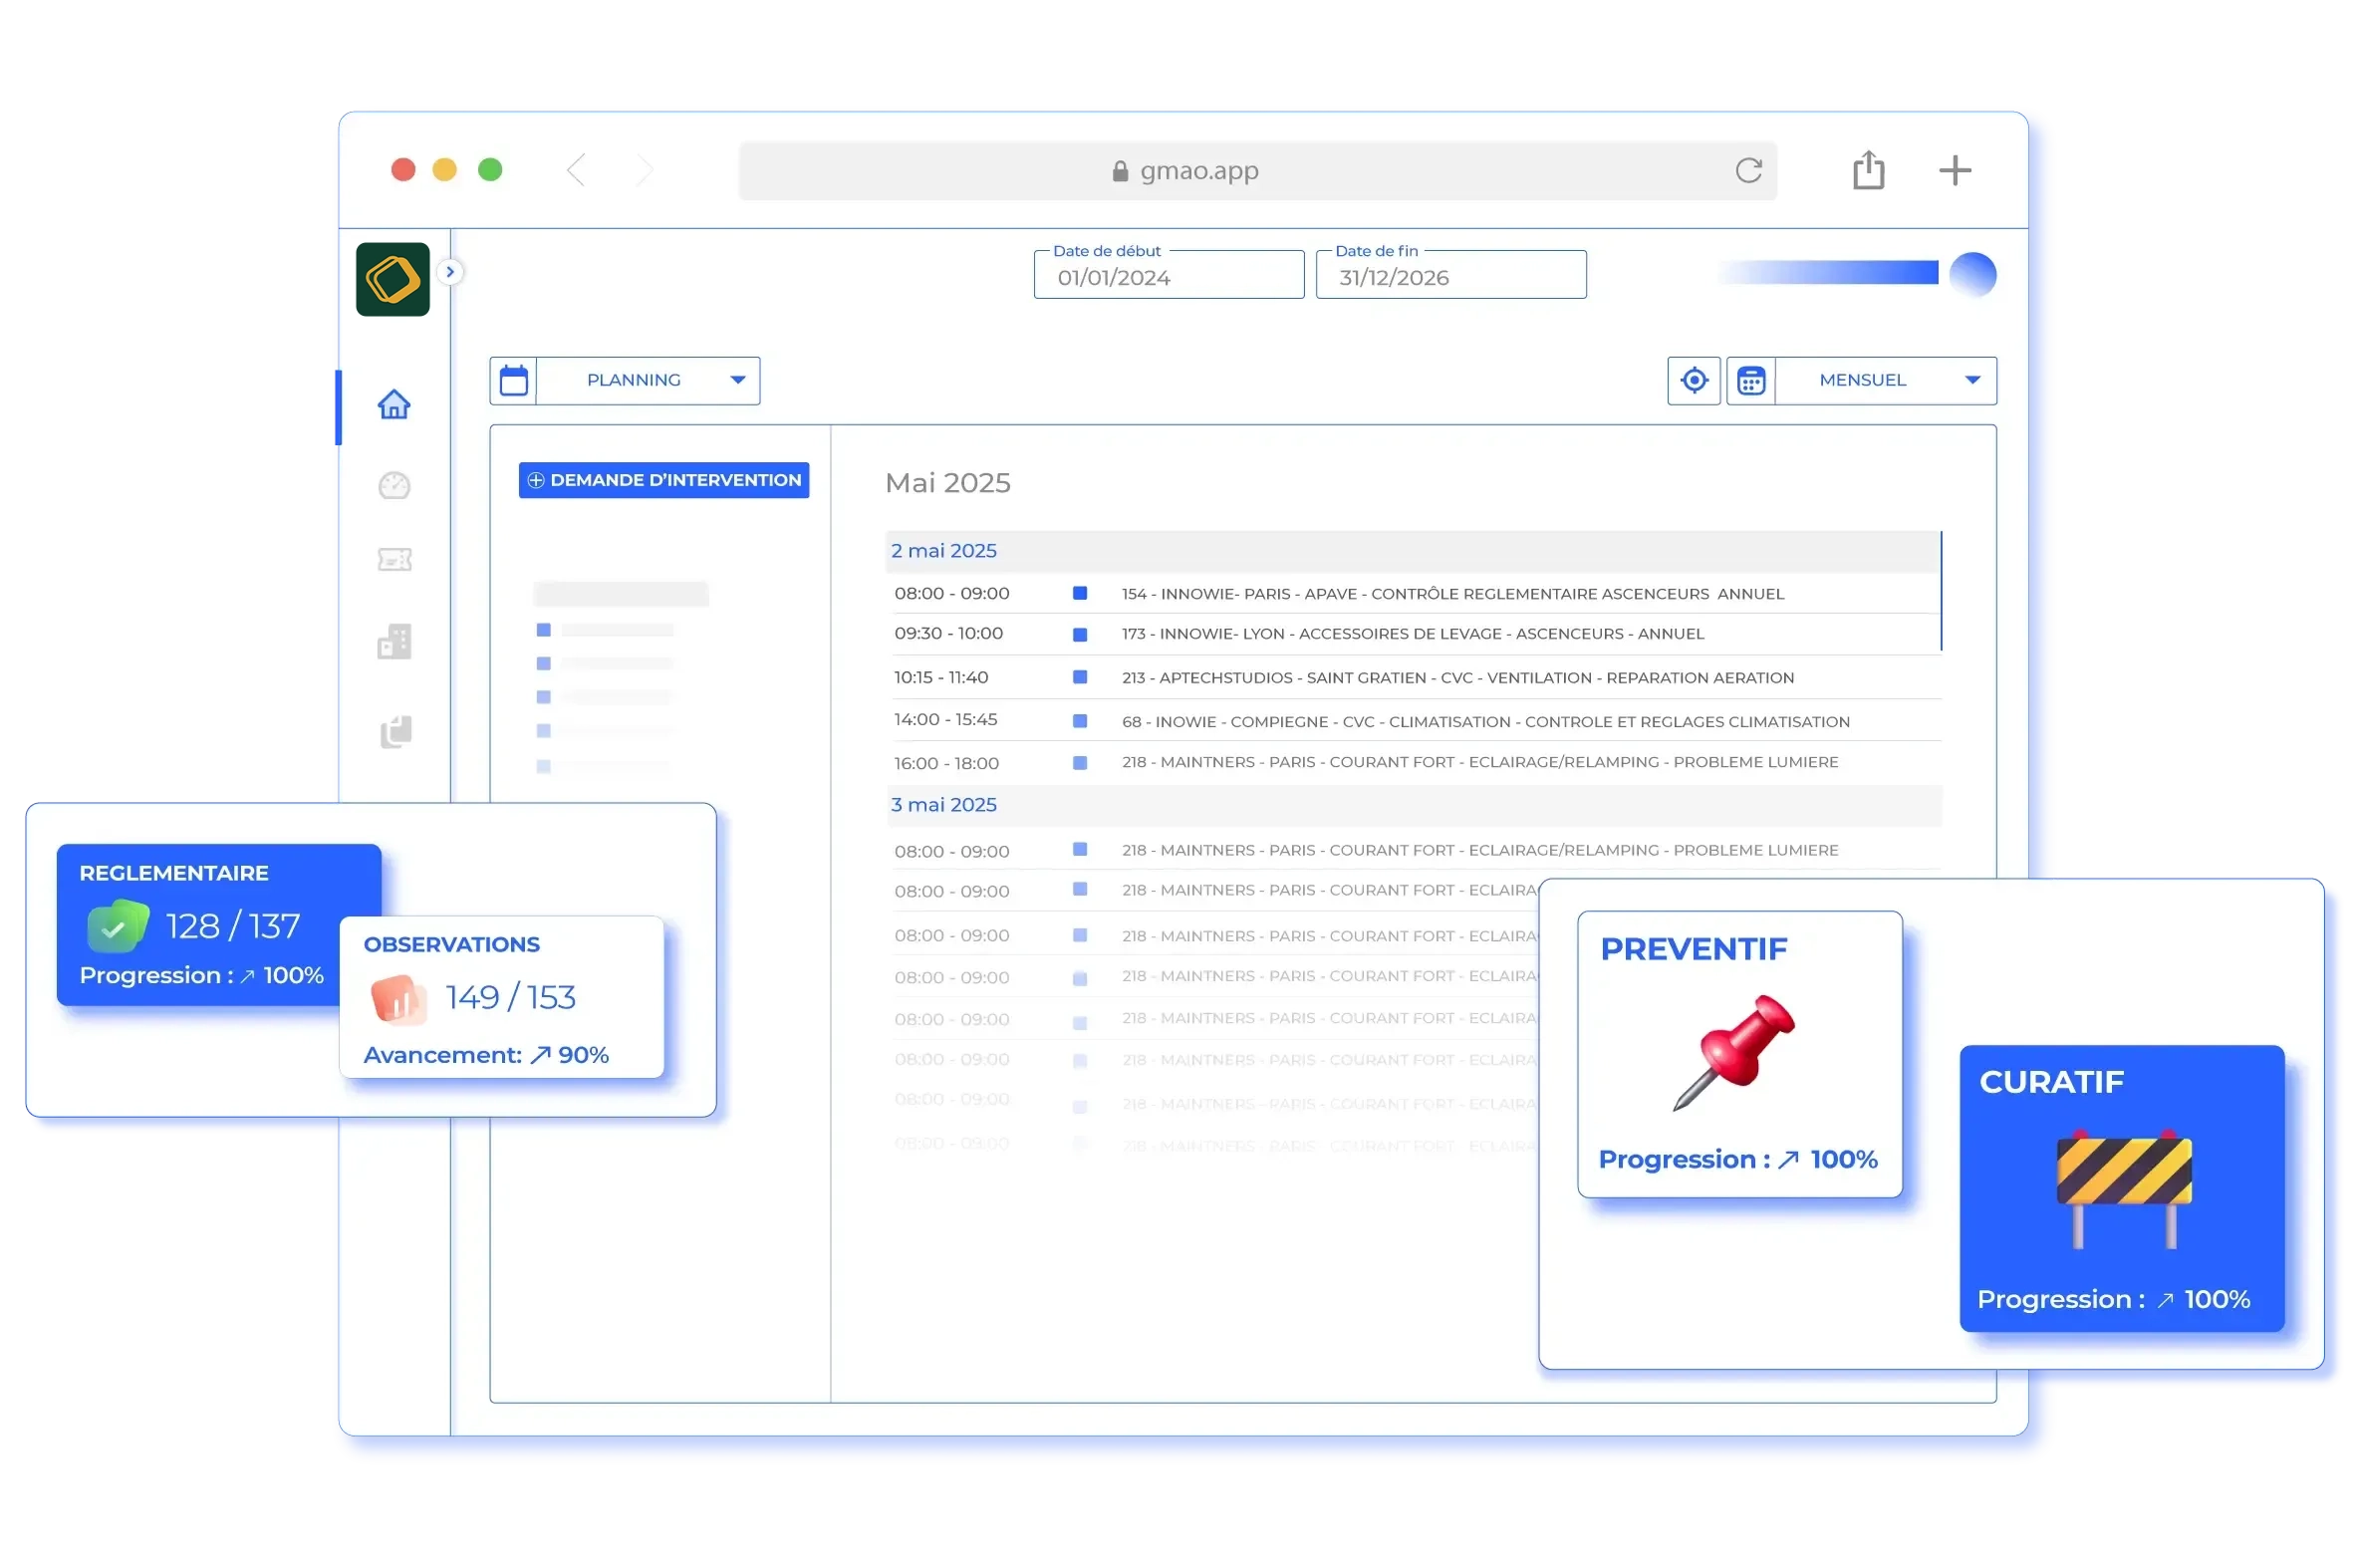Click the blue planning calendar icon

(514, 381)
